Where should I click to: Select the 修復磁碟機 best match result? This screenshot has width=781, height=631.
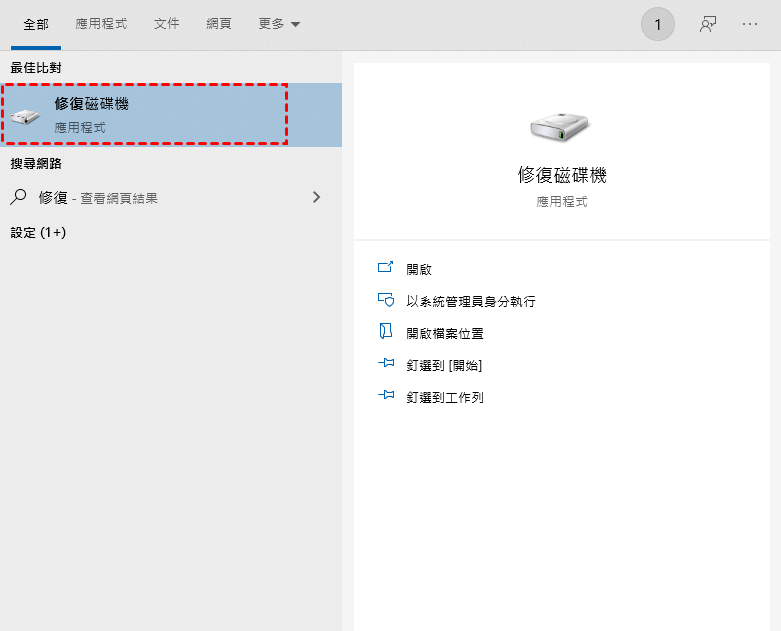tap(145, 114)
